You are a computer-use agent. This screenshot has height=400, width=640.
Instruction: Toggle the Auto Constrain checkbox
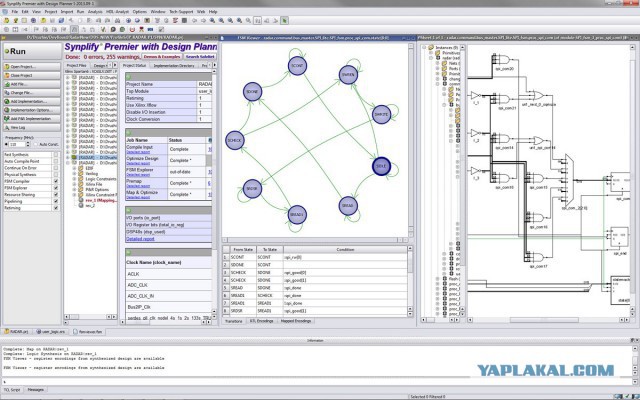(x=36, y=144)
